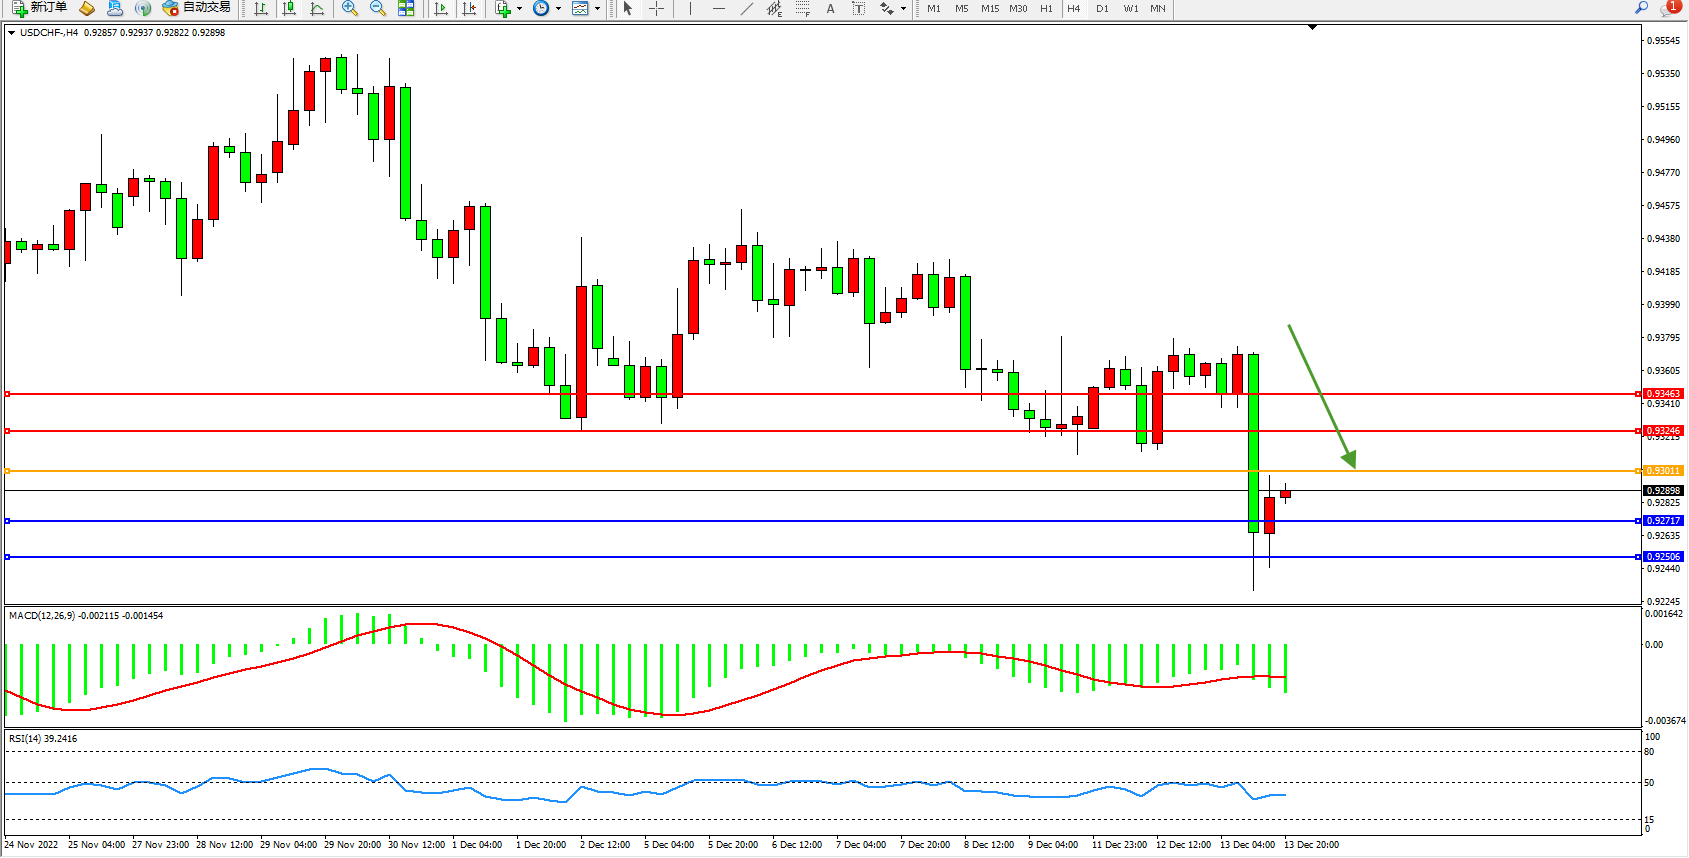This screenshot has width=1689, height=858.
Task: Toggle AutoTrading (自动交易) button
Action: pos(197,8)
